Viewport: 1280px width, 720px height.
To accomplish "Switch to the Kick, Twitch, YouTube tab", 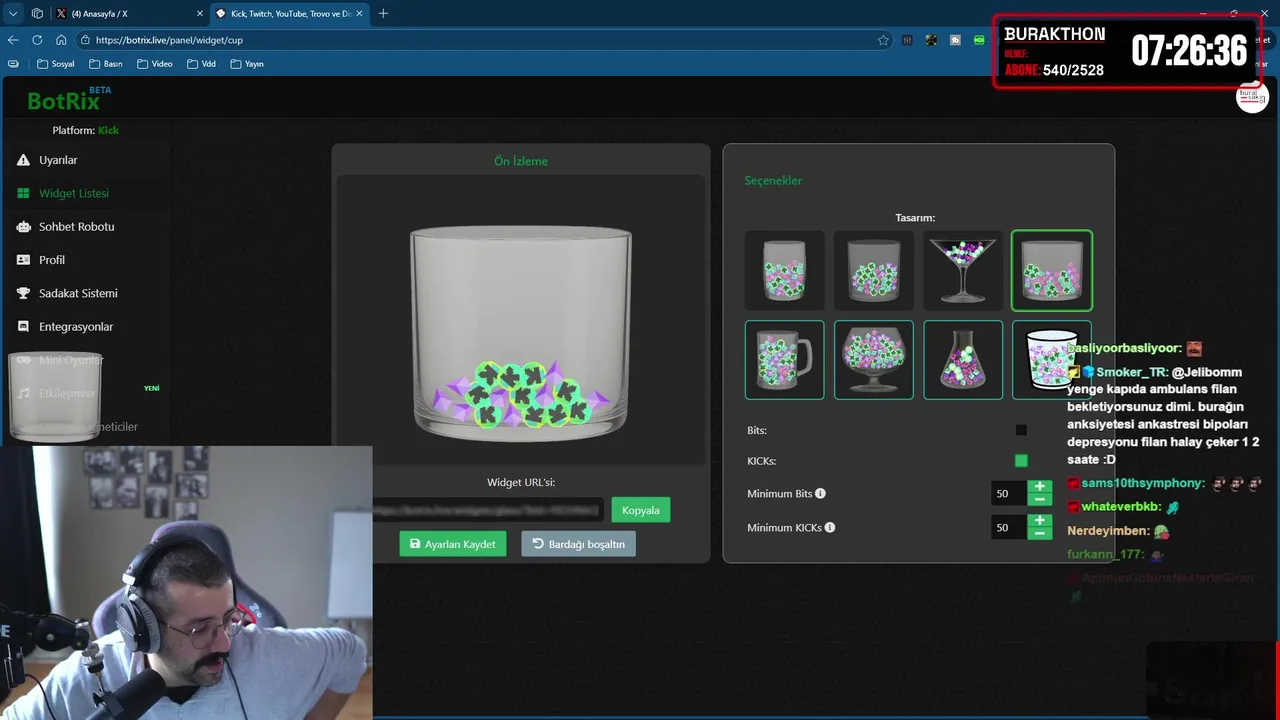I will (290, 14).
